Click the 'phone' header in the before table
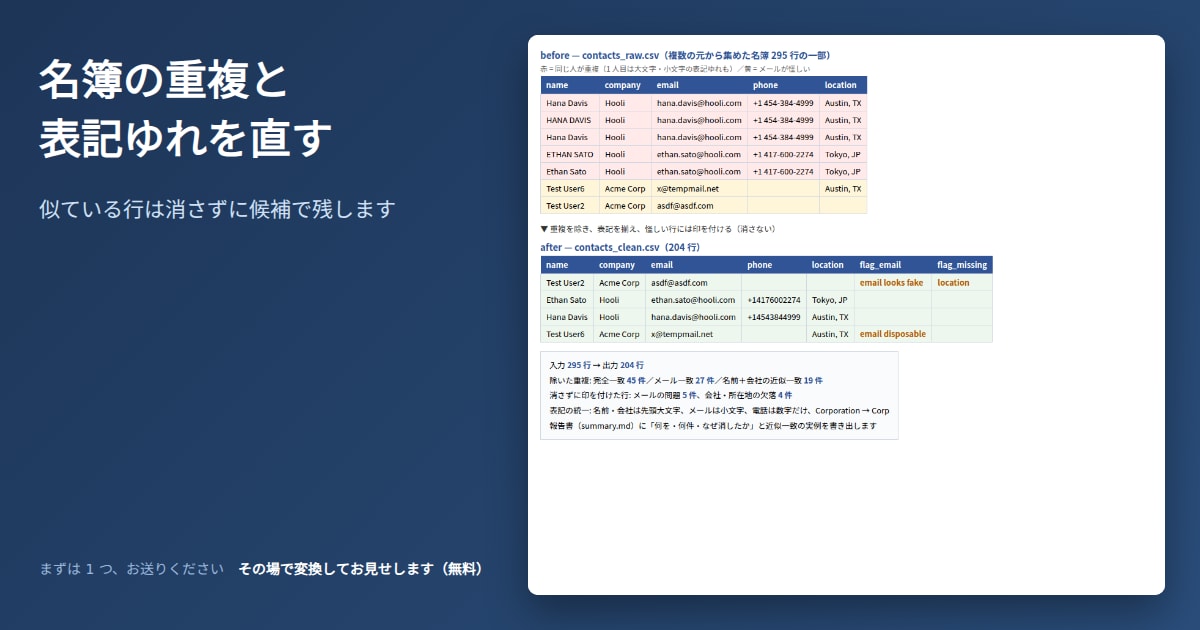This screenshot has width=1200, height=630. (x=765, y=85)
